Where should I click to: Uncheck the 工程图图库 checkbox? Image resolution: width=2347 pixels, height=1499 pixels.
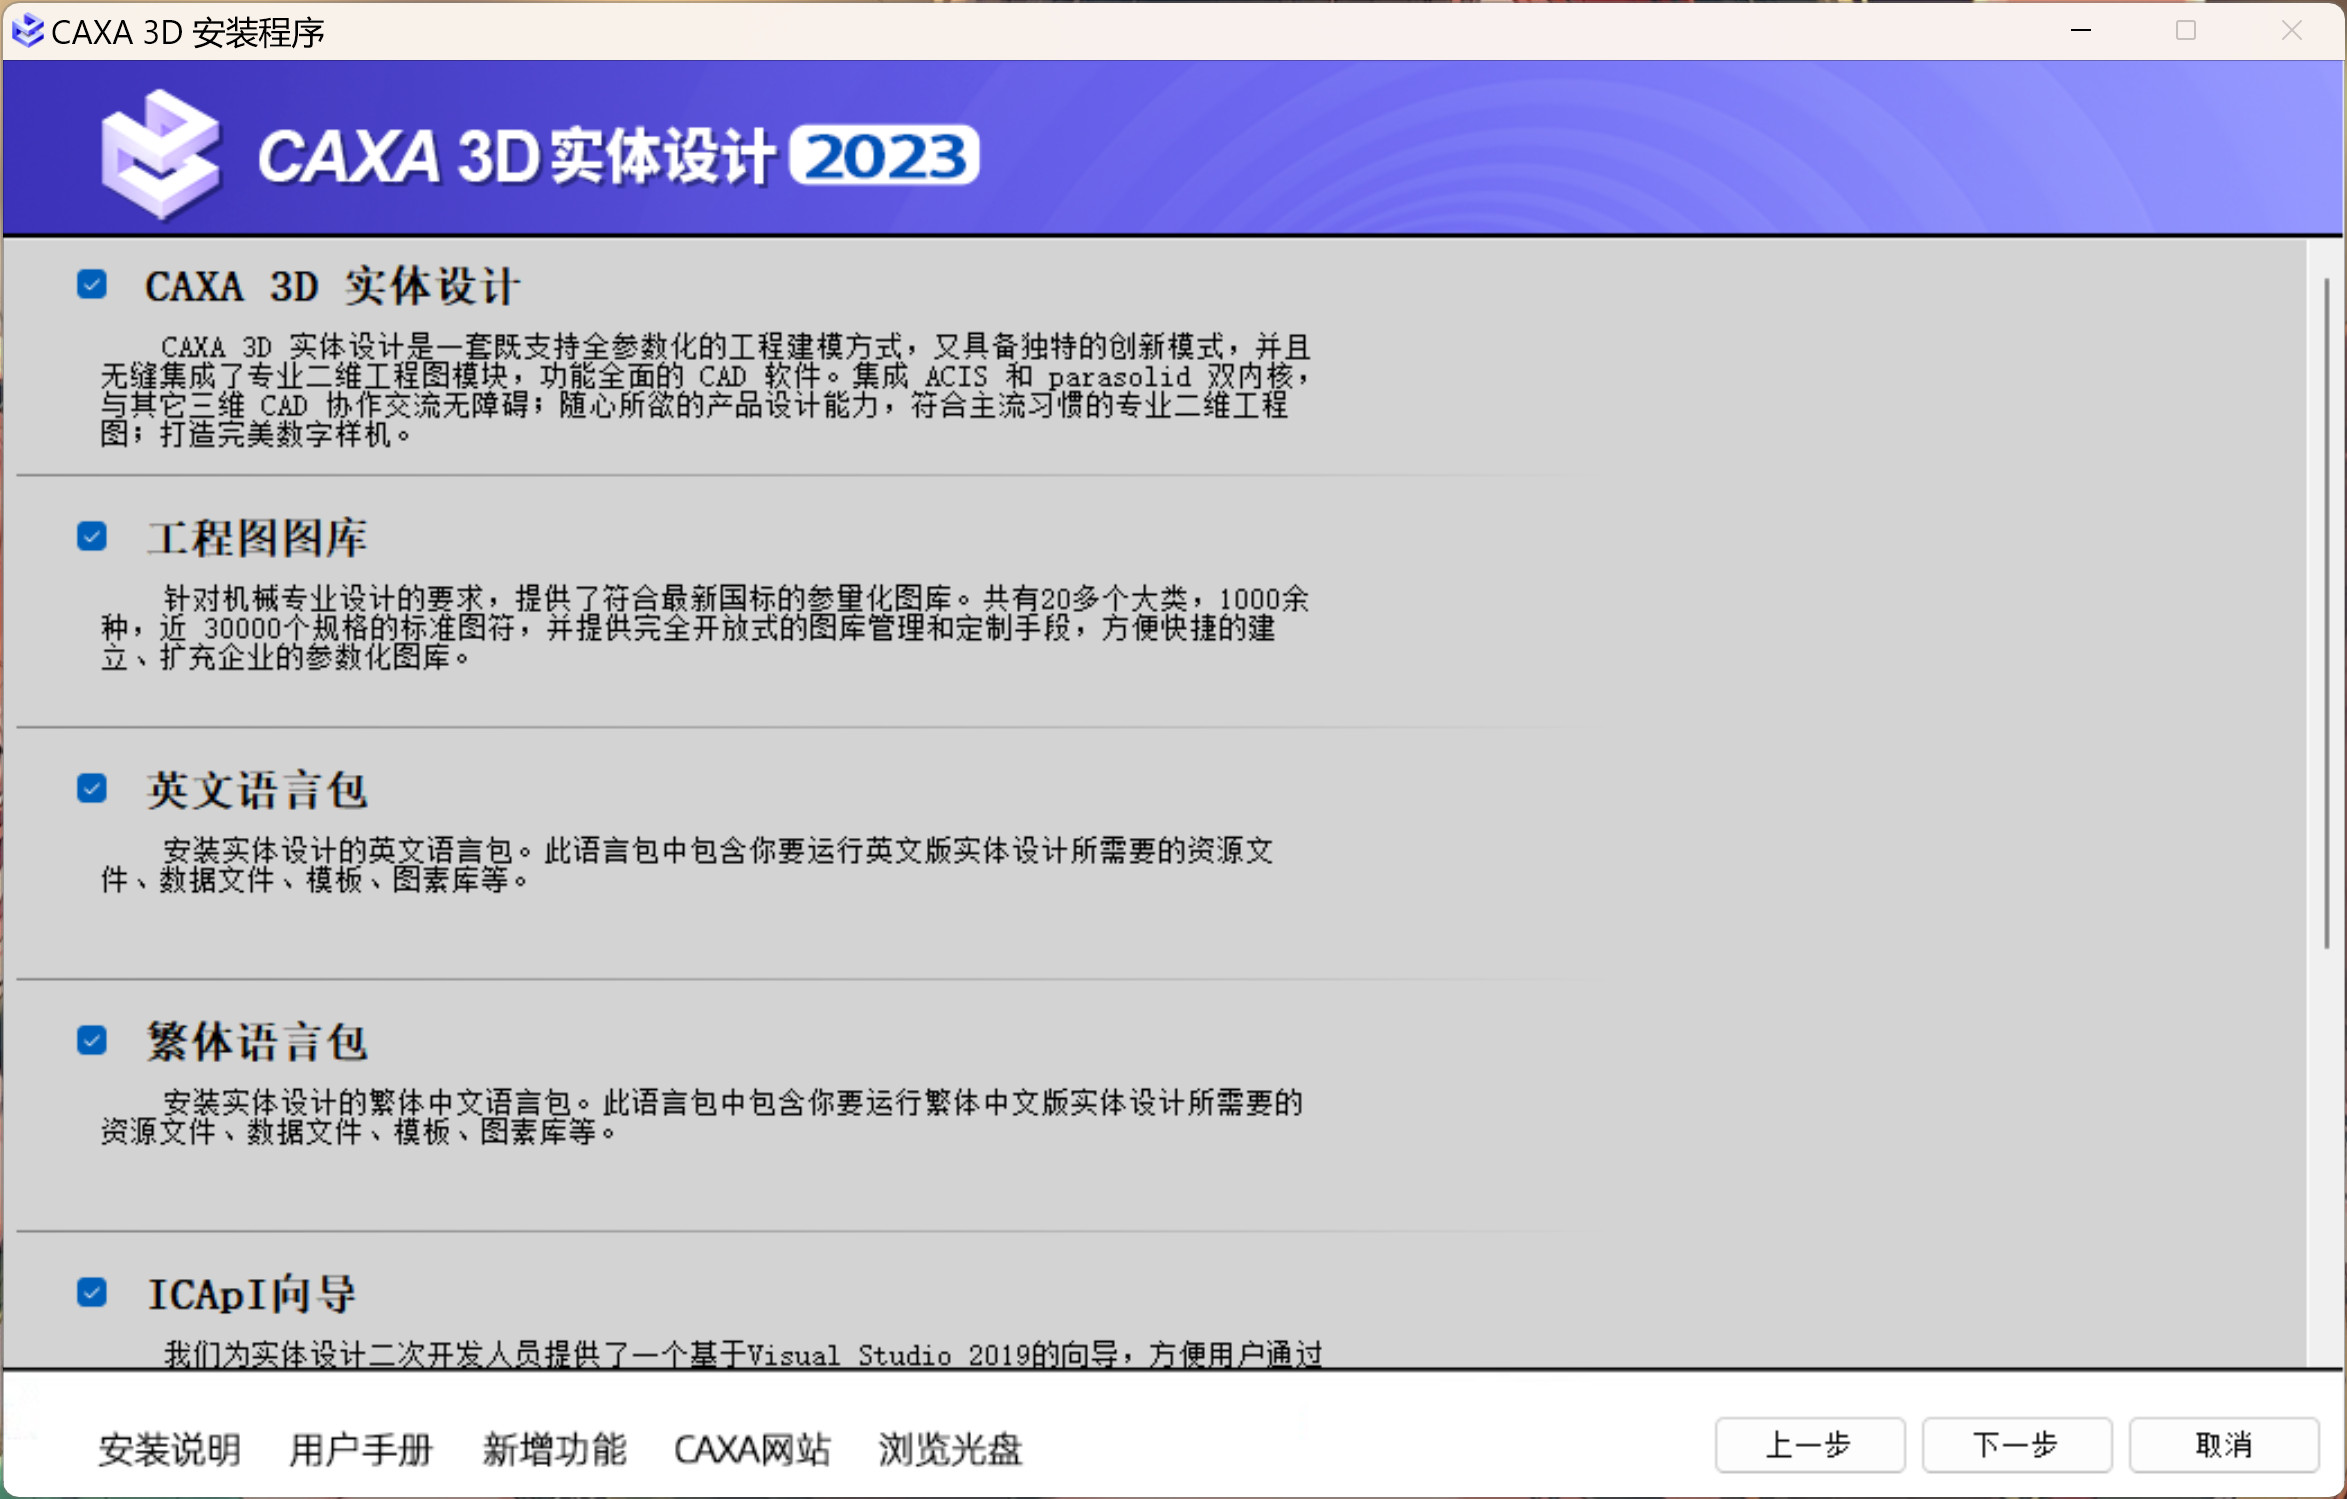pos(92,537)
